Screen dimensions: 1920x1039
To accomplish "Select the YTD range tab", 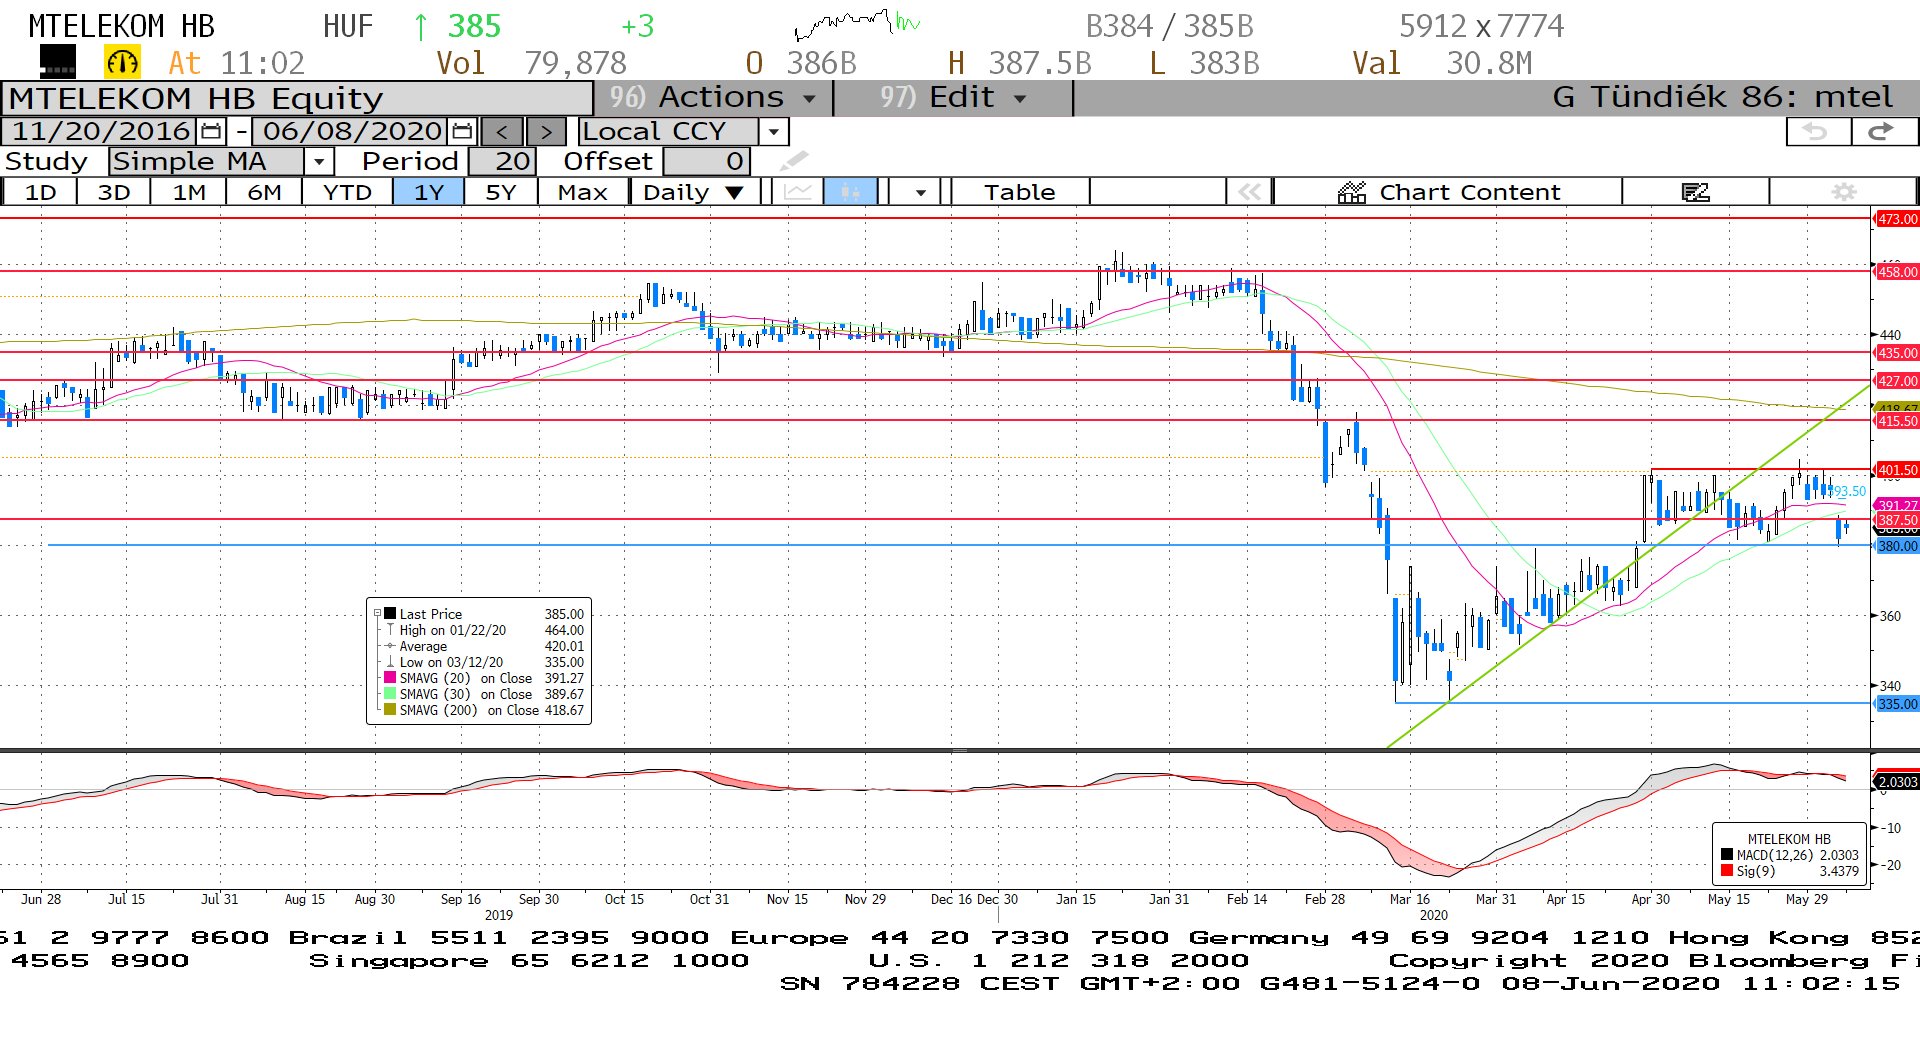I will point(347,191).
